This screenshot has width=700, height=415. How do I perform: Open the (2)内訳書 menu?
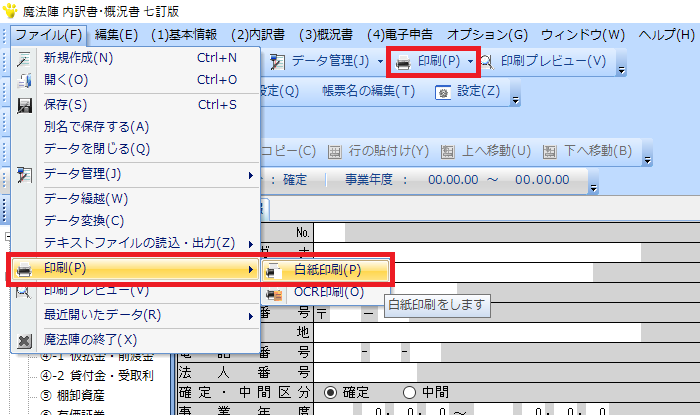[x=258, y=34]
